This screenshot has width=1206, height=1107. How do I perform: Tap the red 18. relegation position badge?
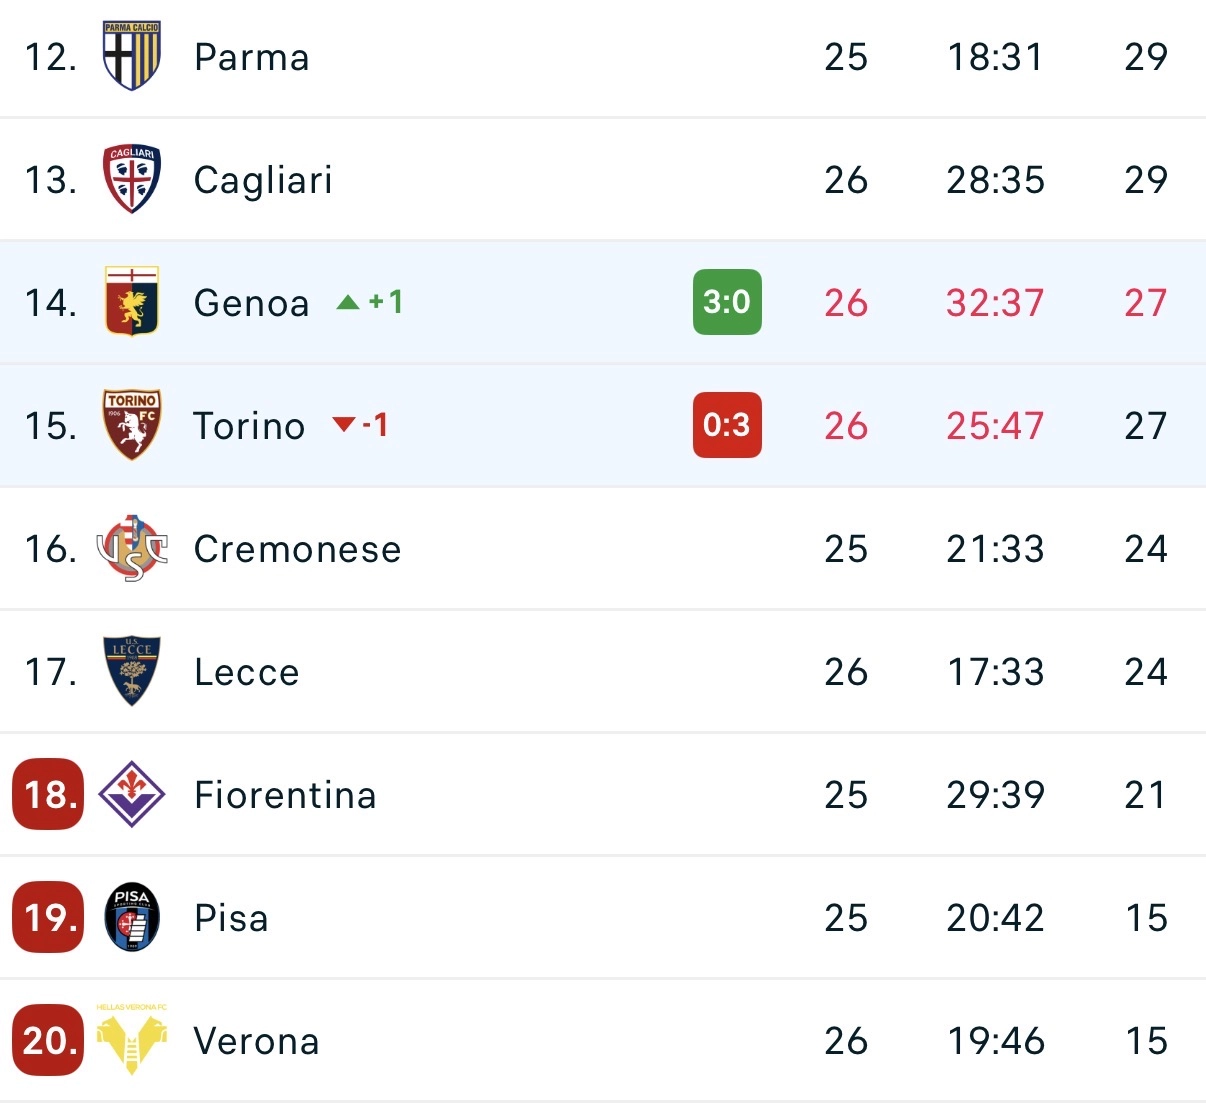click(48, 795)
